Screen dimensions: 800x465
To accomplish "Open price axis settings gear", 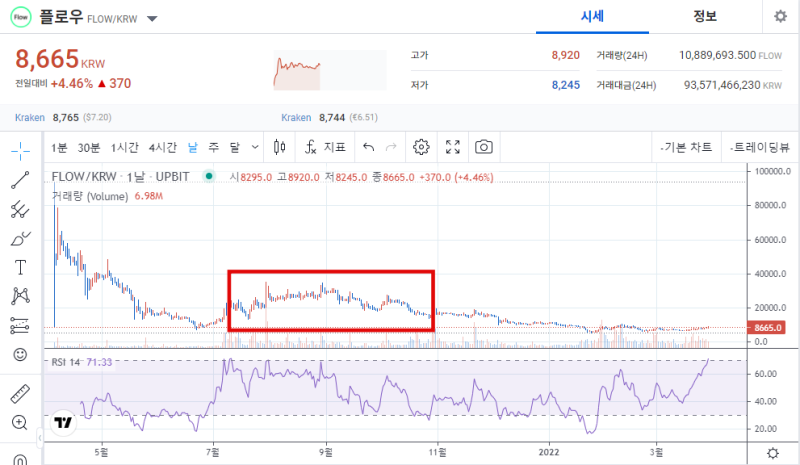I will tap(773, 453).
